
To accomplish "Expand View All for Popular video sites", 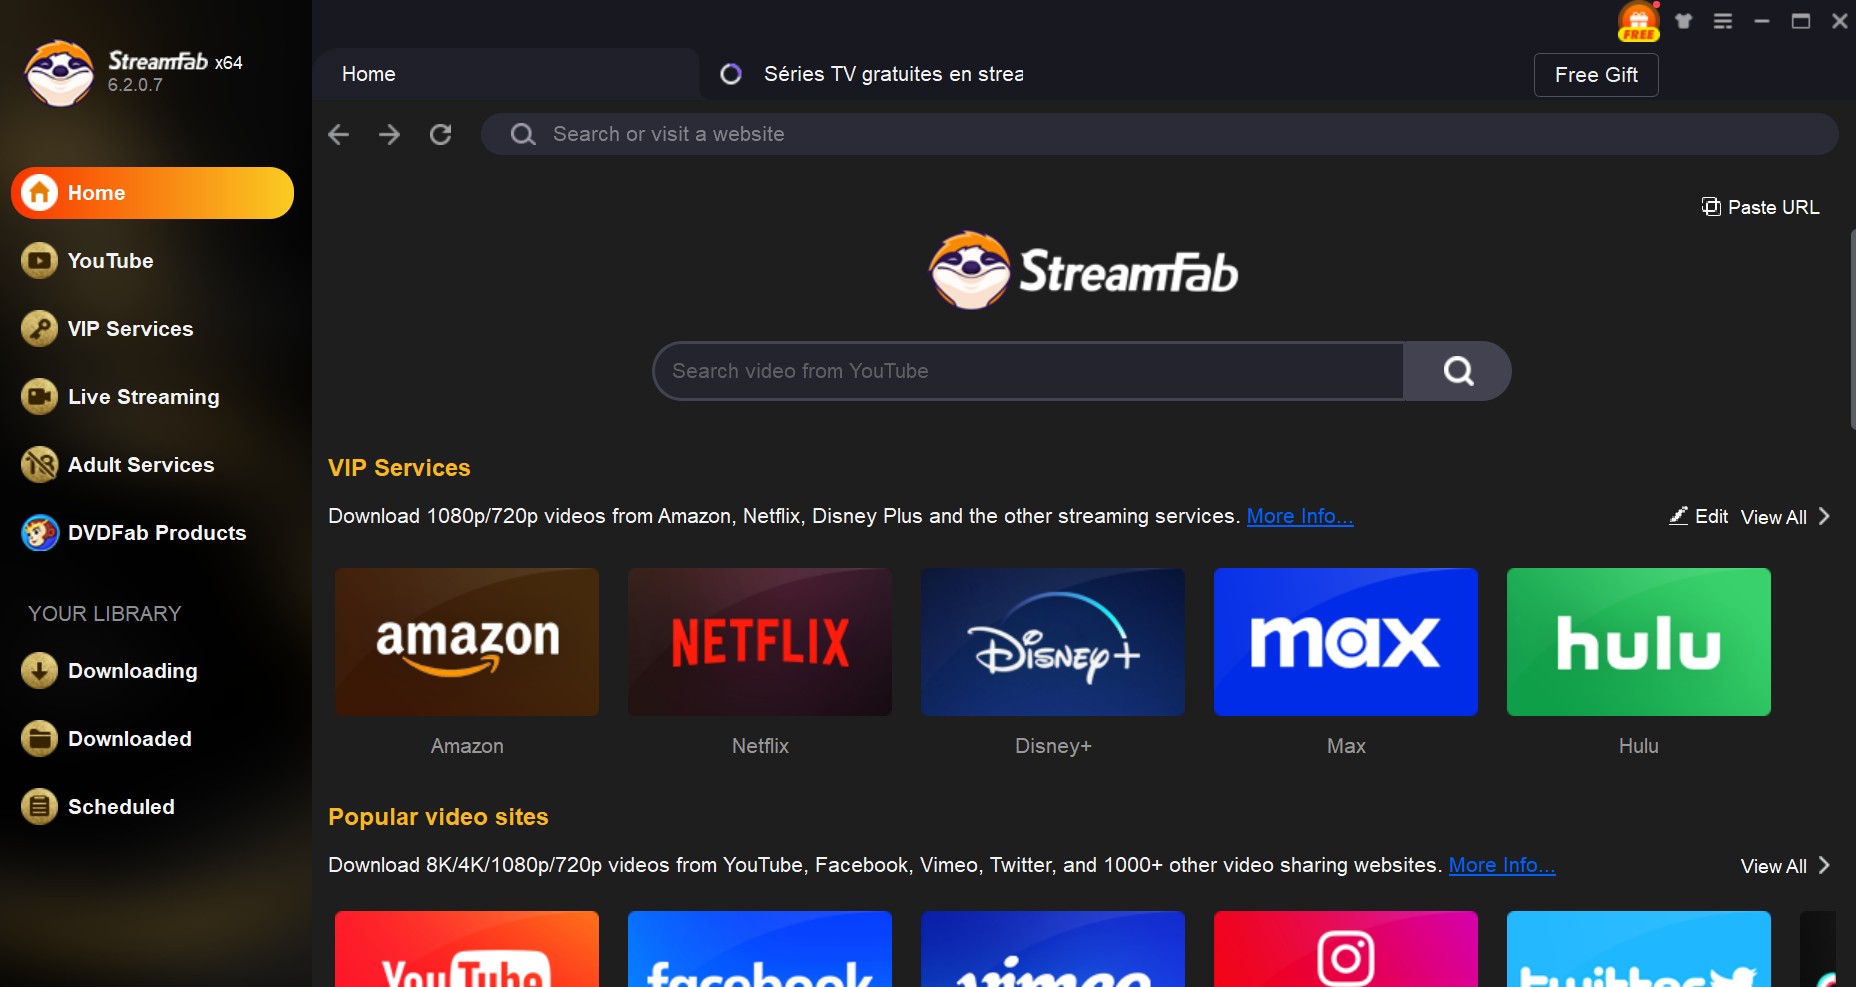I will click(x=1785, y=866).
